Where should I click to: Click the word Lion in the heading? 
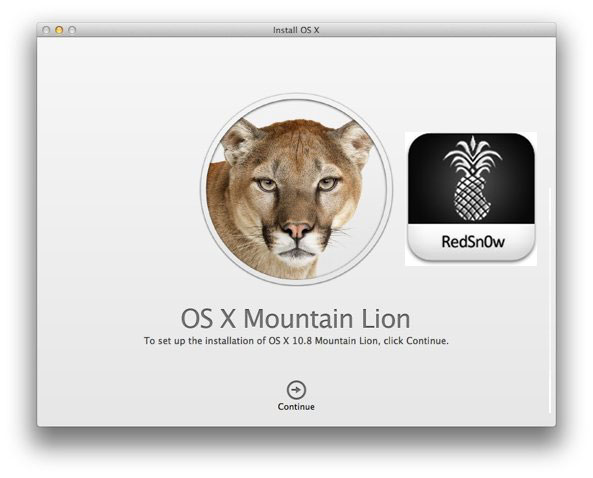click(386, 318)
